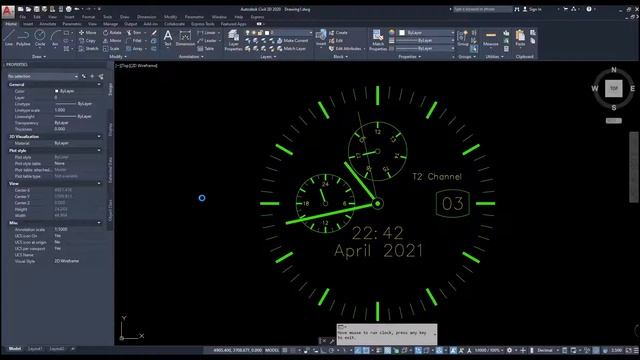
Task: Open the No selection dropdown in Properties
Action: click(x=43, y=76)
